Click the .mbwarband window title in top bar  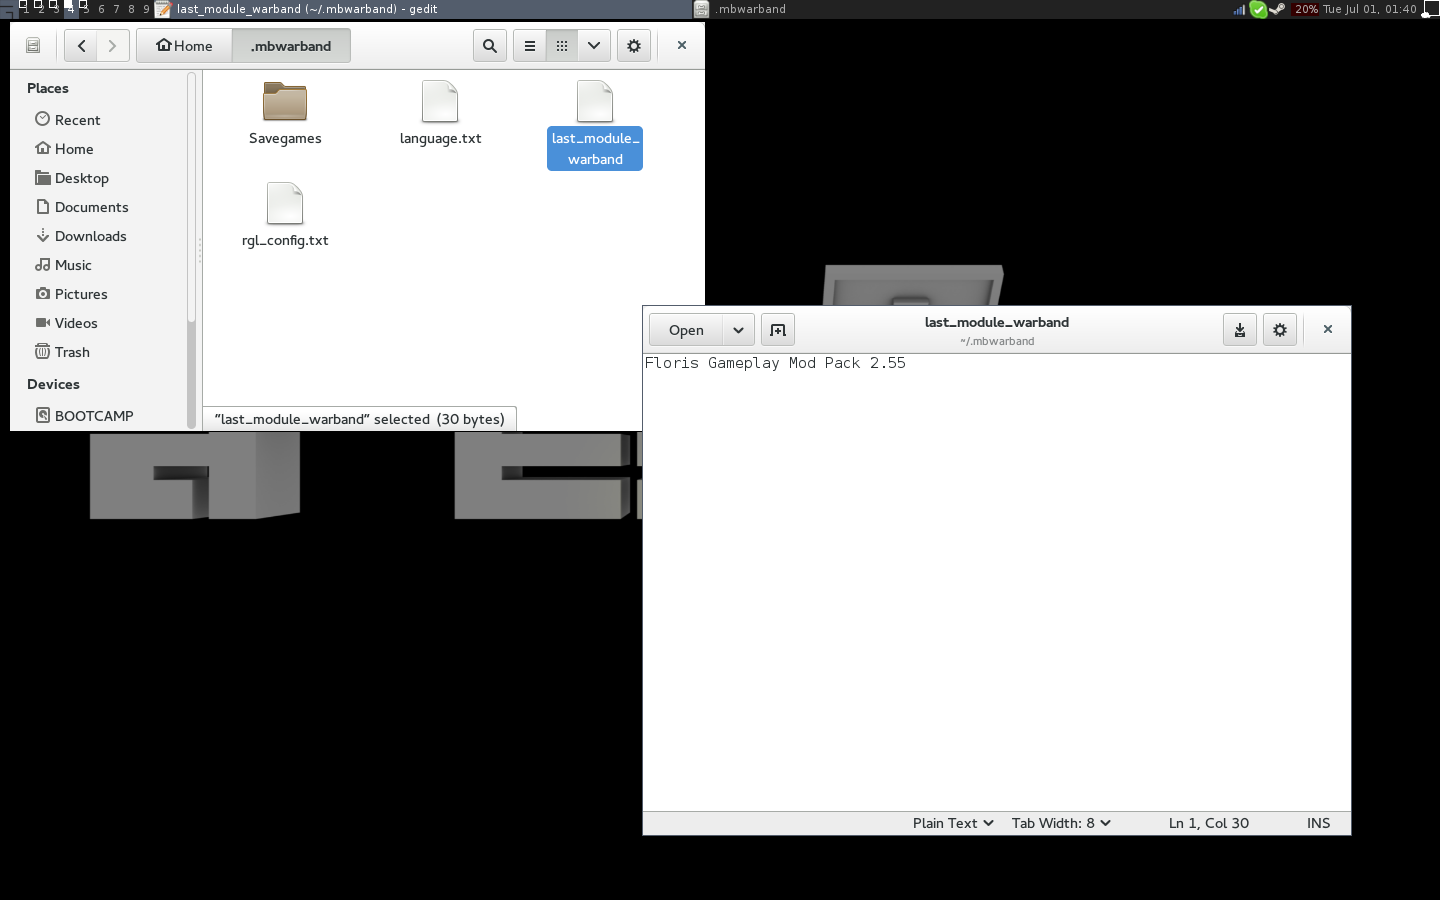point(751,9)
